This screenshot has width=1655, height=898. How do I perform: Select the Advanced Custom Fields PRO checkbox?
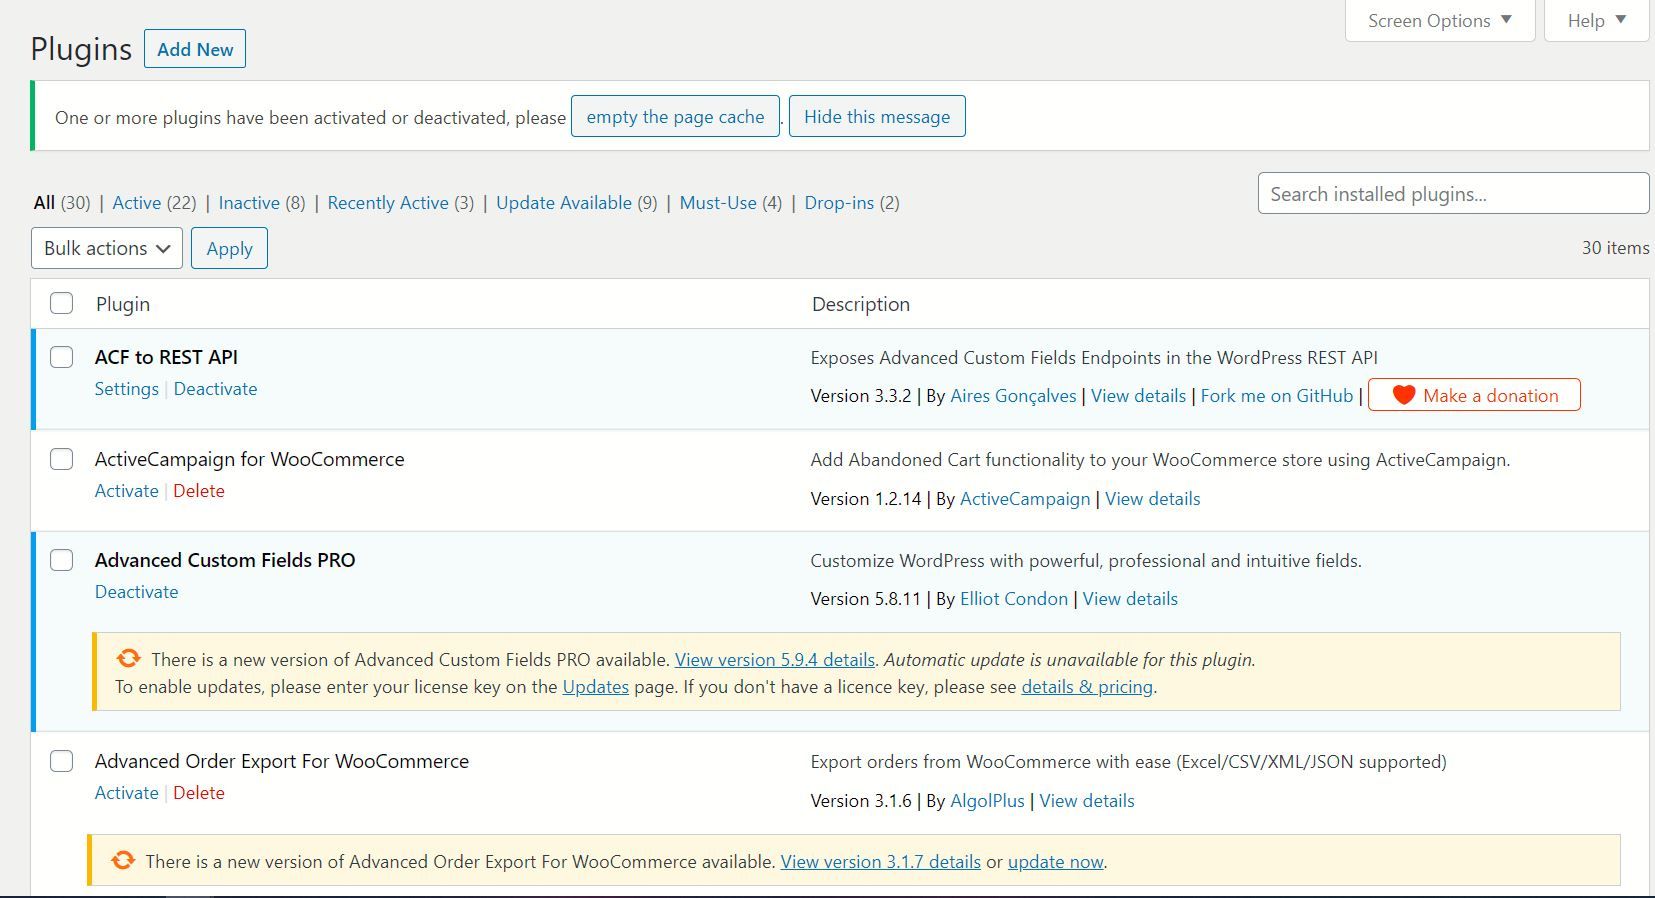(62, 560)
